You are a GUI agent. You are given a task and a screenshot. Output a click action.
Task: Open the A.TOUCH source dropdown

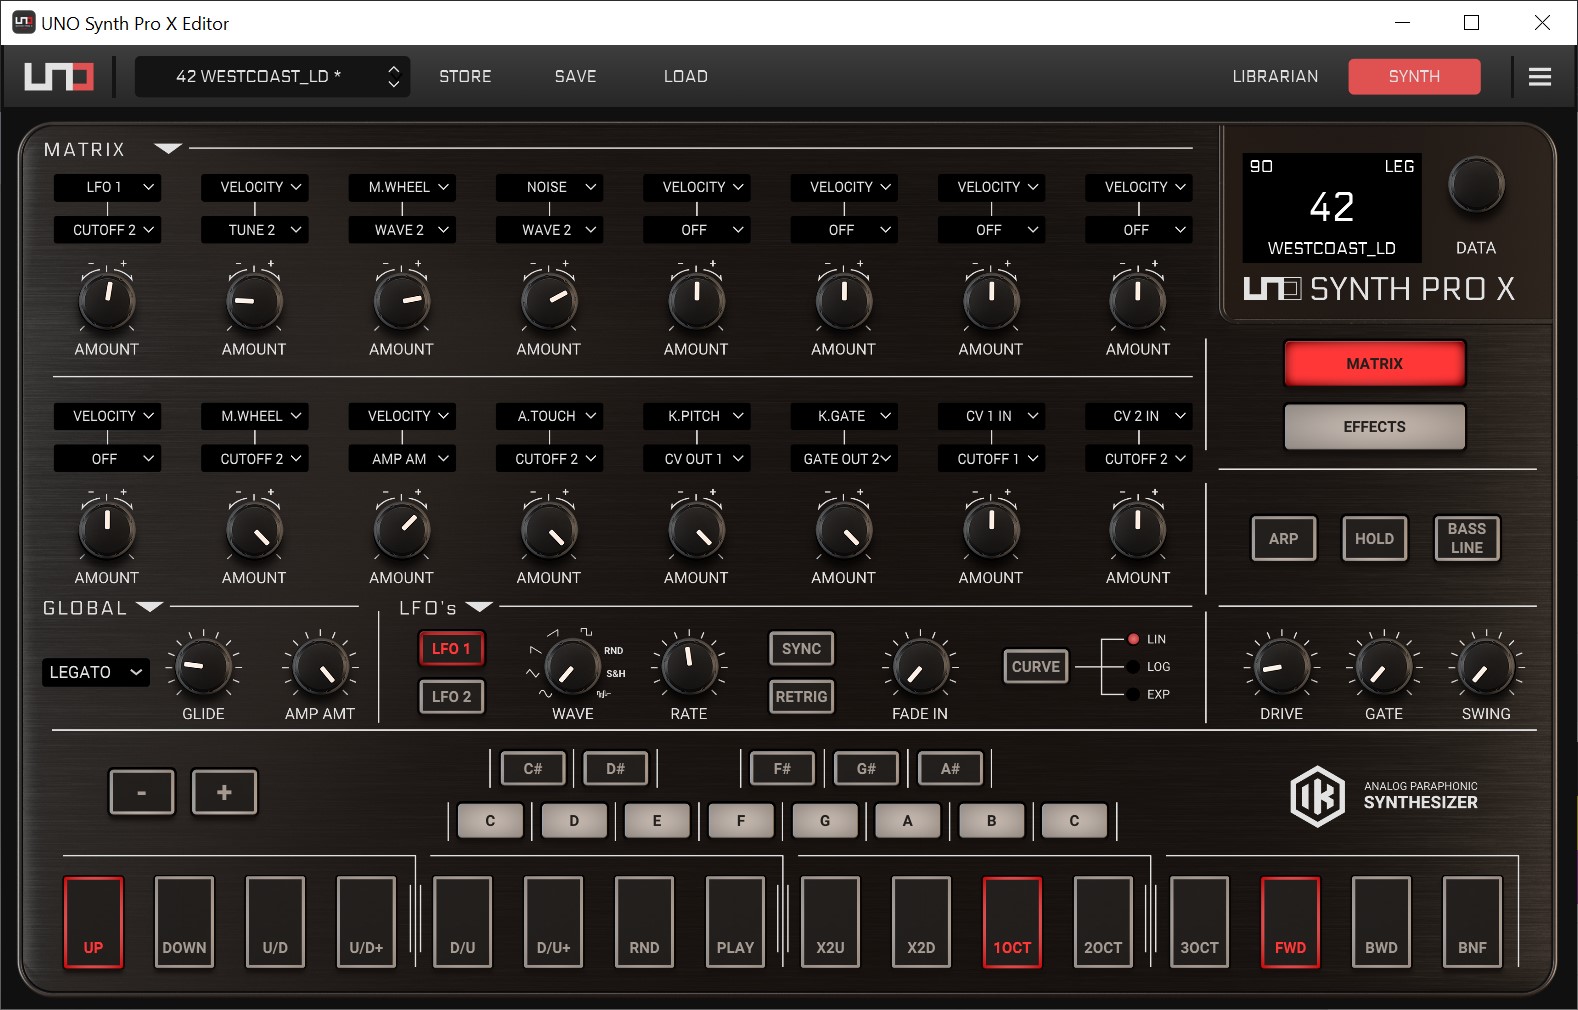(x=549, y=416)
